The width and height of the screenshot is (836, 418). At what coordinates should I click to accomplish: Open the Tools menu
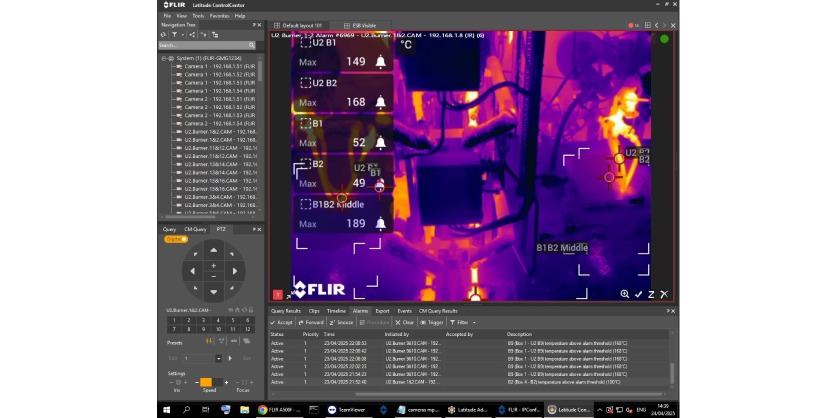pyautogui.click(x=198, y=16)
